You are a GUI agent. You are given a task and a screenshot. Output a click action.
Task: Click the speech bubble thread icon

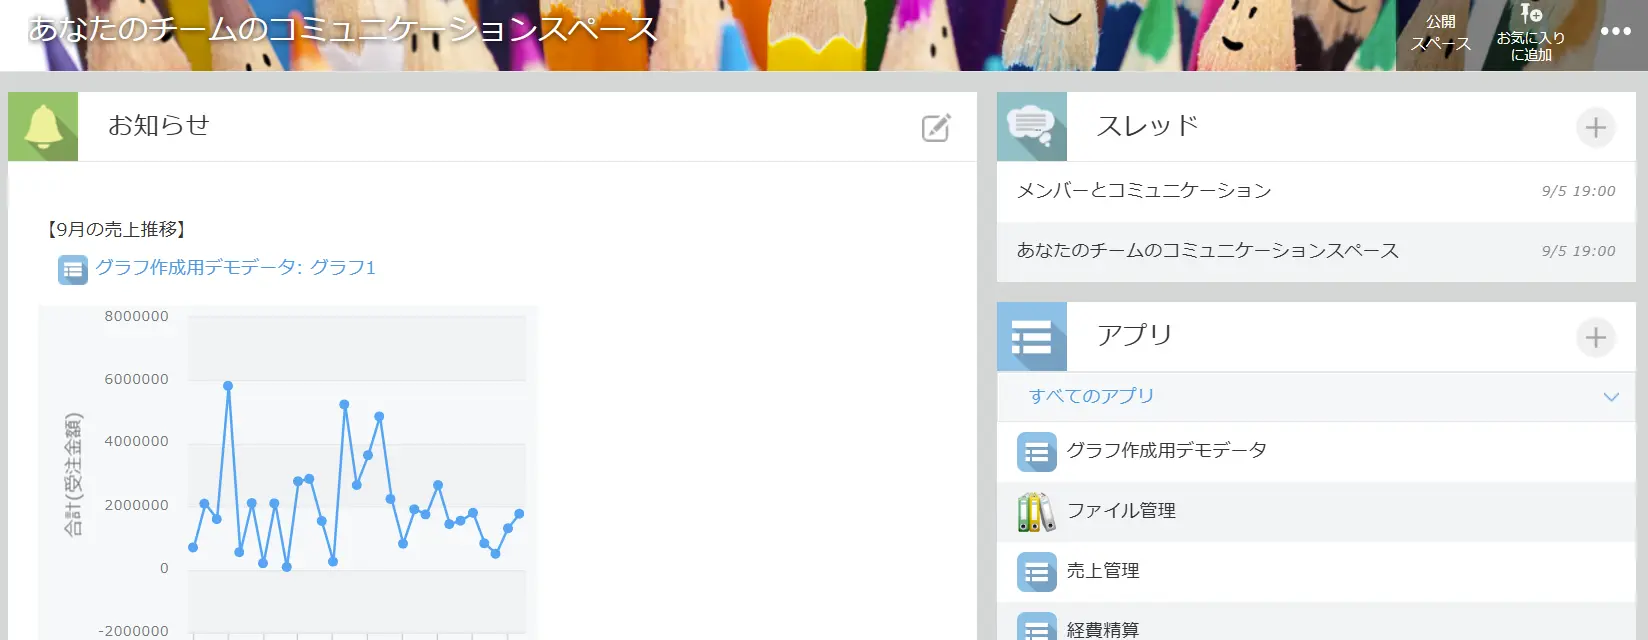(x=1031, y=127)
